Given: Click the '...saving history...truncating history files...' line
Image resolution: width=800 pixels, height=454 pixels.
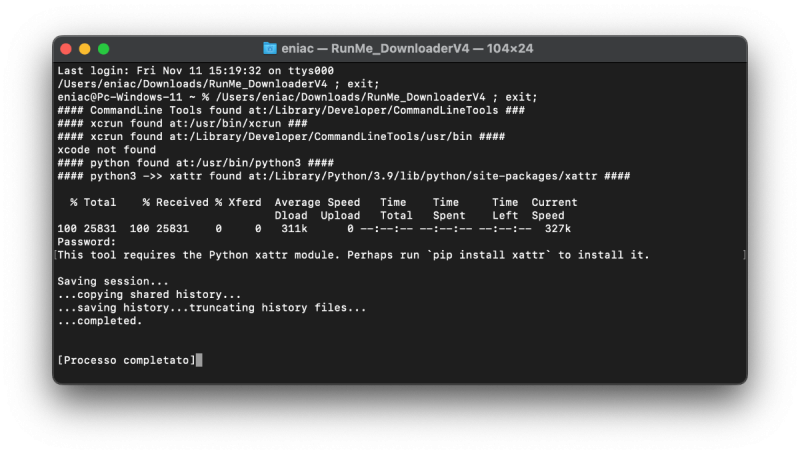Looking at the screenshot, I should 212,308.
